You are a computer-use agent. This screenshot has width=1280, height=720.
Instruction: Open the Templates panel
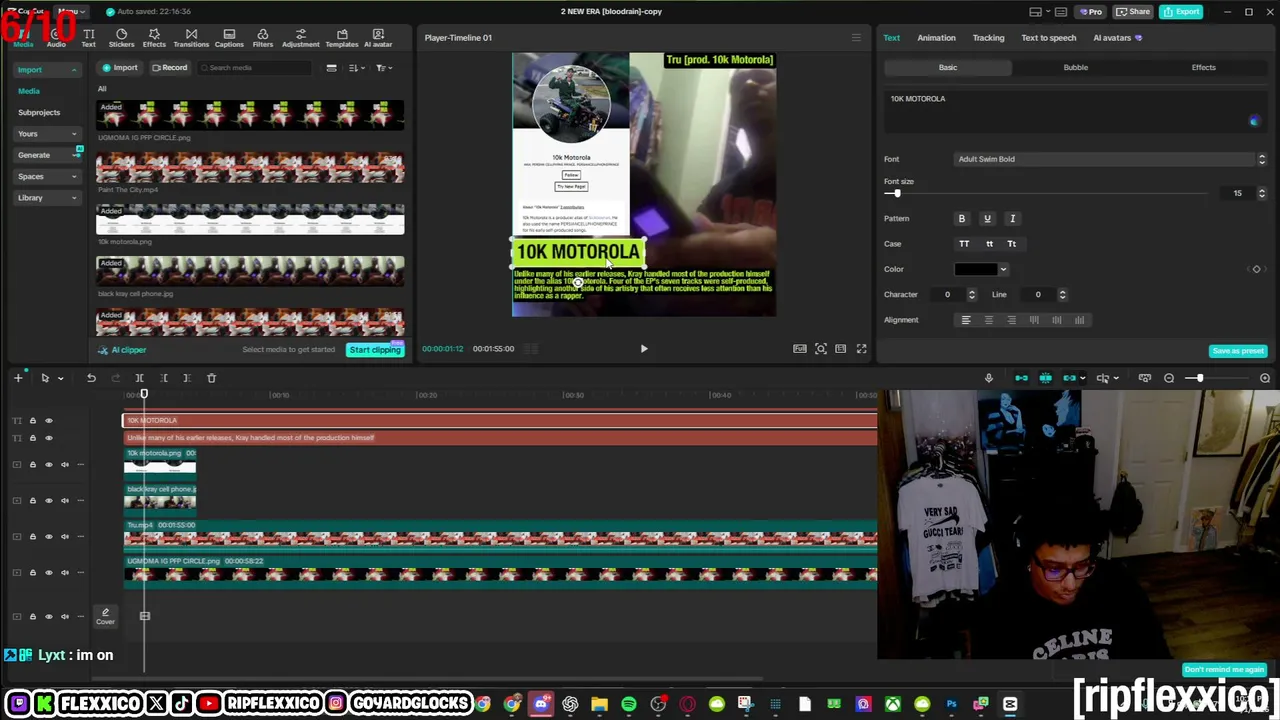click(x=342, y=38)
